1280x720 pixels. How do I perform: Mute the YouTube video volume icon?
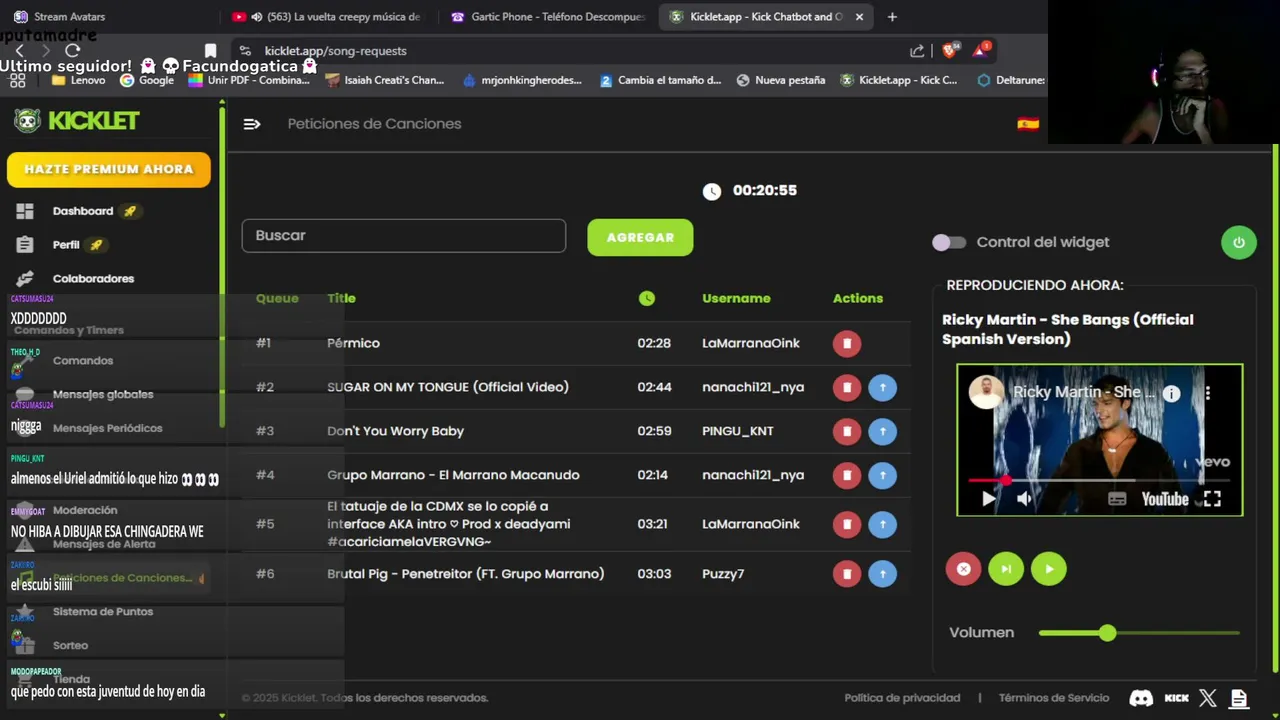pyautogui.click(x=1024, y=499)
